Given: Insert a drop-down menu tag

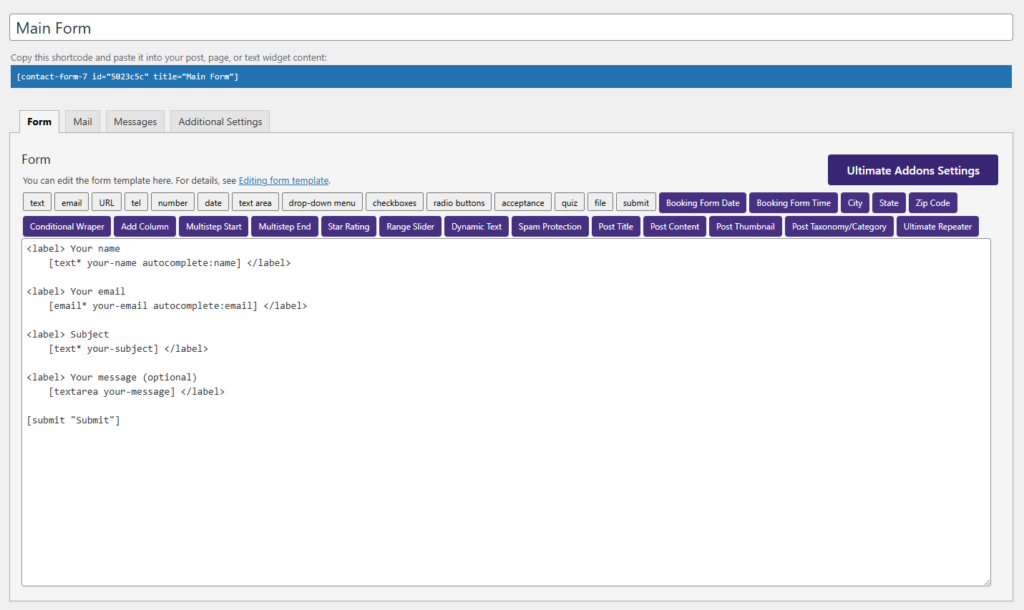Looking at the screenshot, I should [x=322, y=202].
